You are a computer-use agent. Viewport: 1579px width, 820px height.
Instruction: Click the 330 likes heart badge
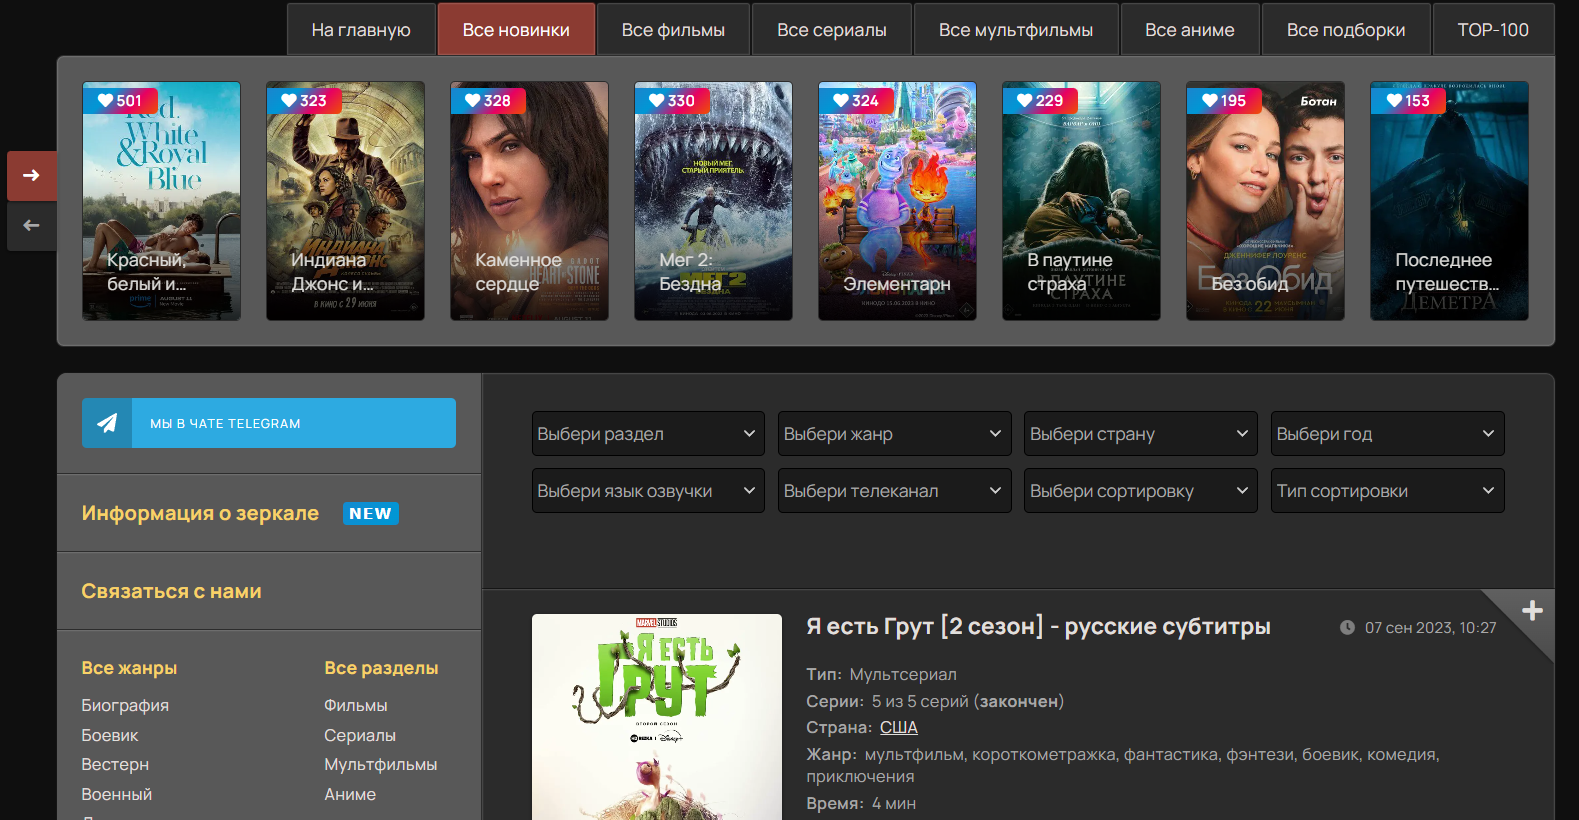[672, 101]
